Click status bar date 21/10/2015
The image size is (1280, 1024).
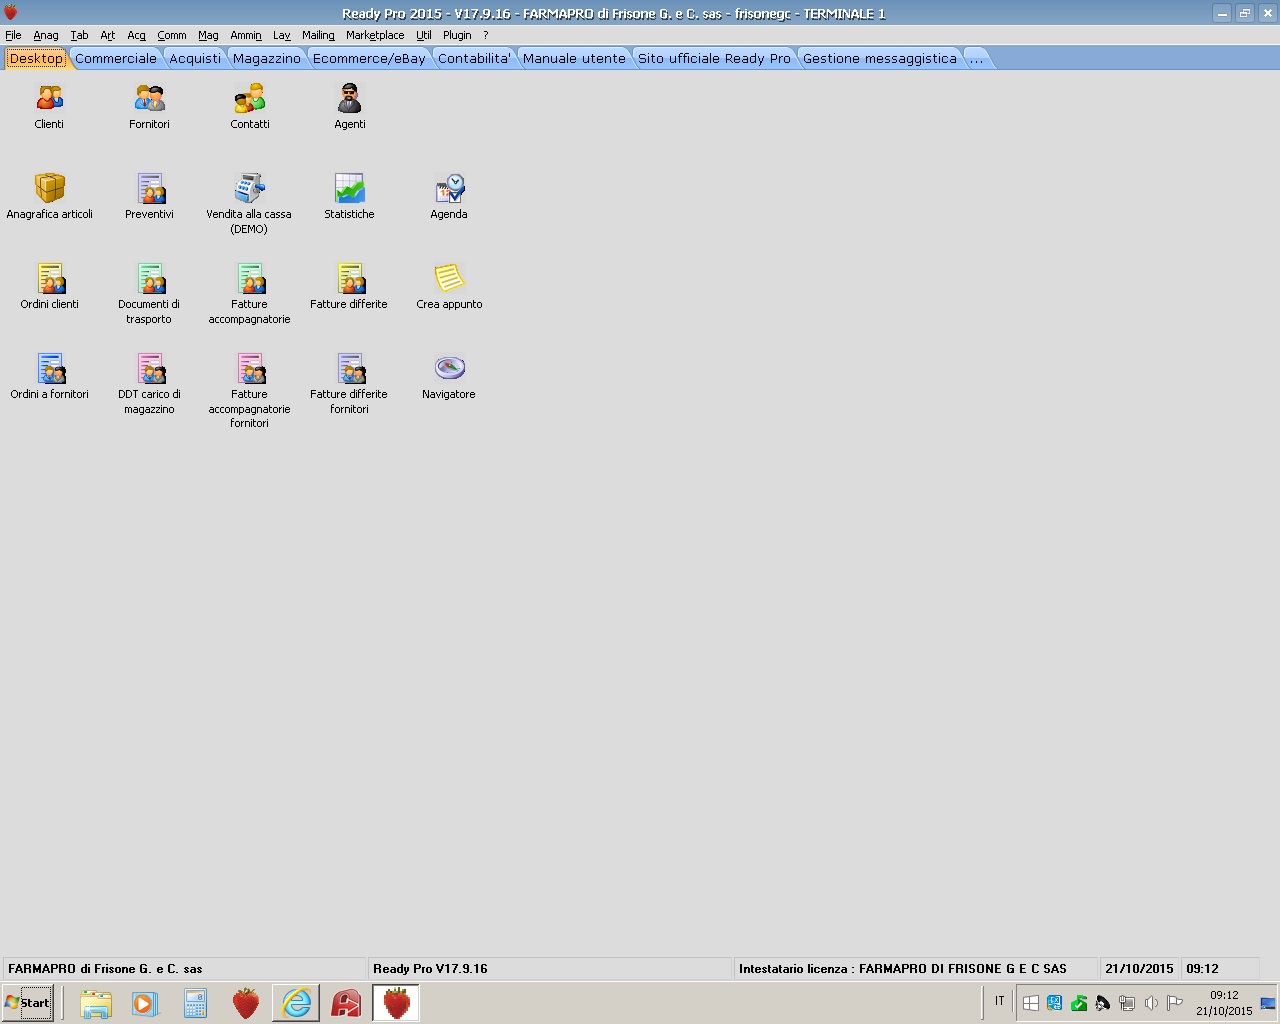[1139, 969]
